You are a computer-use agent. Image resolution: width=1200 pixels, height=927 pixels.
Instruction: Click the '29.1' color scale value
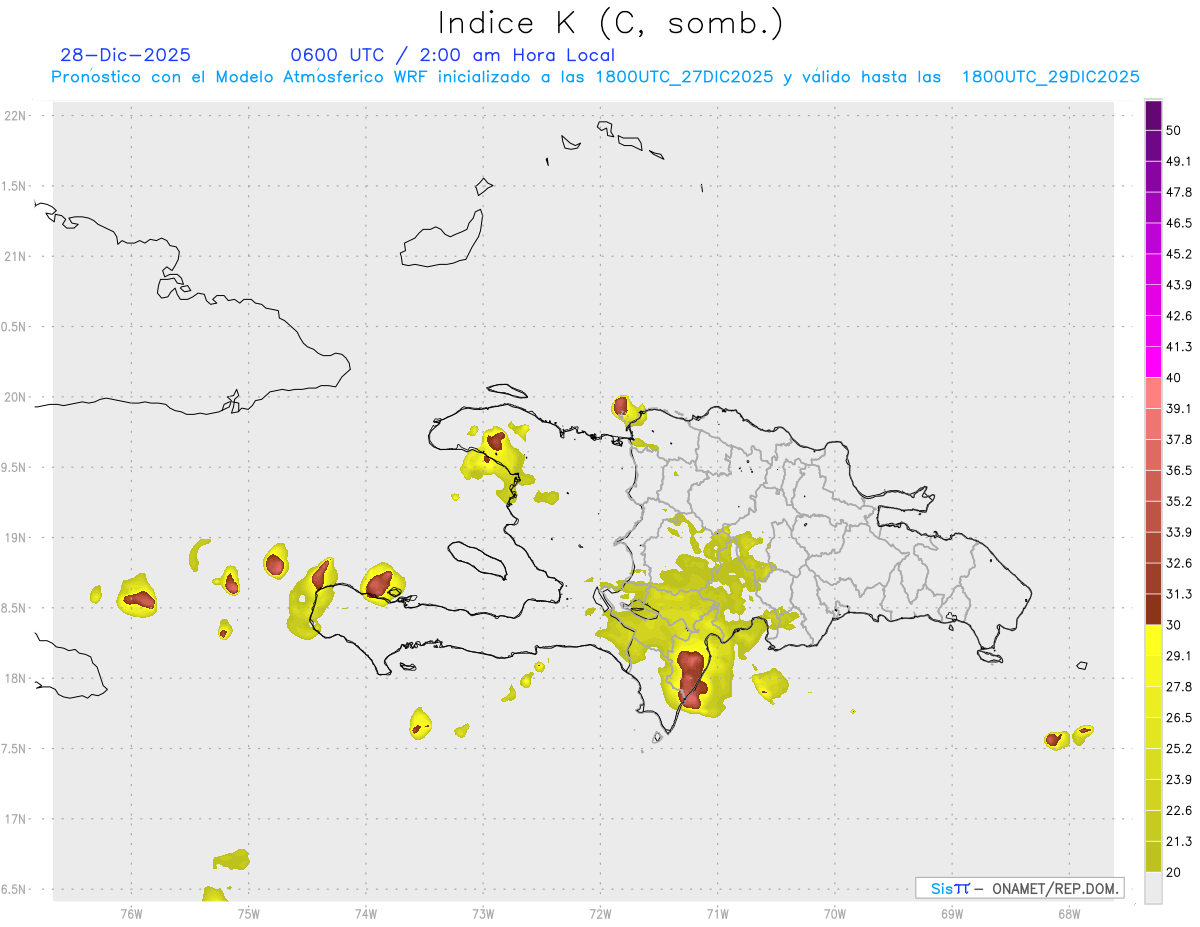tap(1179, 656)
